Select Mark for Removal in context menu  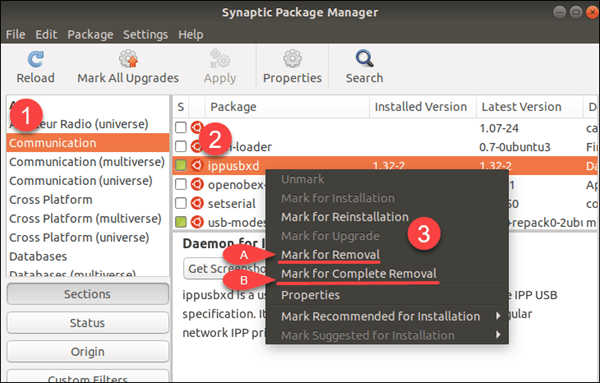coord(330,255)
